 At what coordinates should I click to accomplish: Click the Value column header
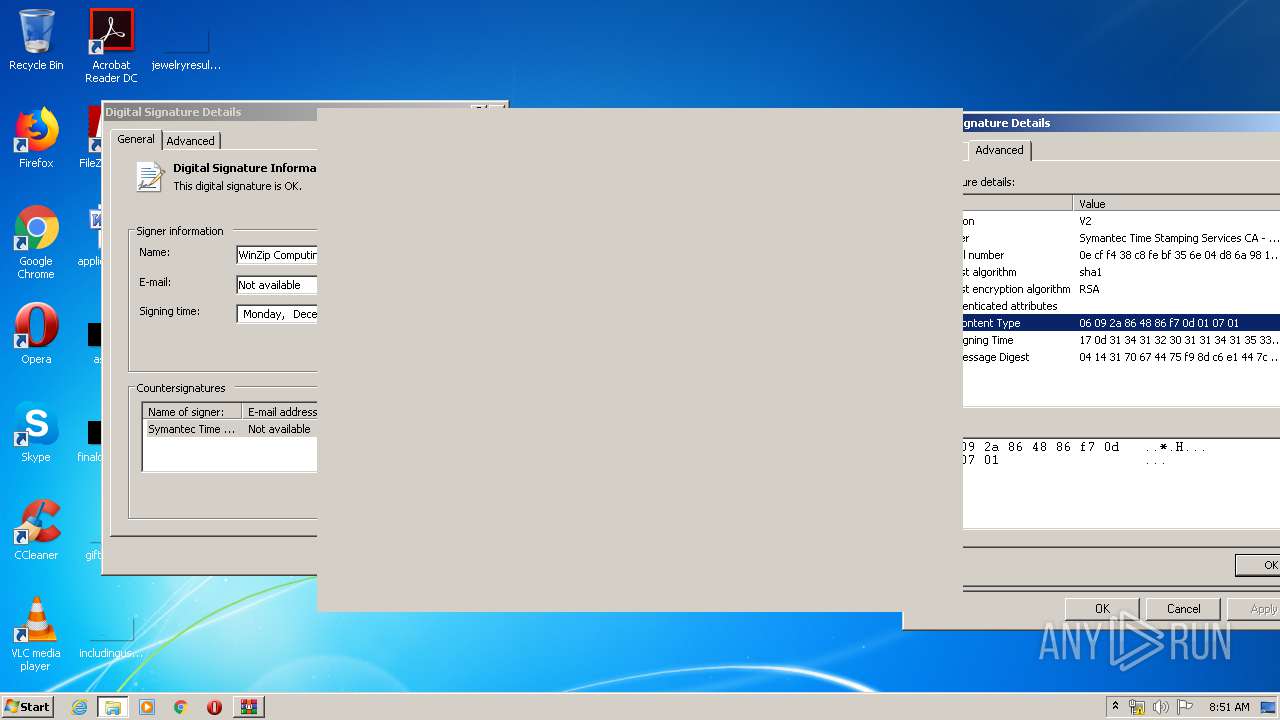point(1176,204)
